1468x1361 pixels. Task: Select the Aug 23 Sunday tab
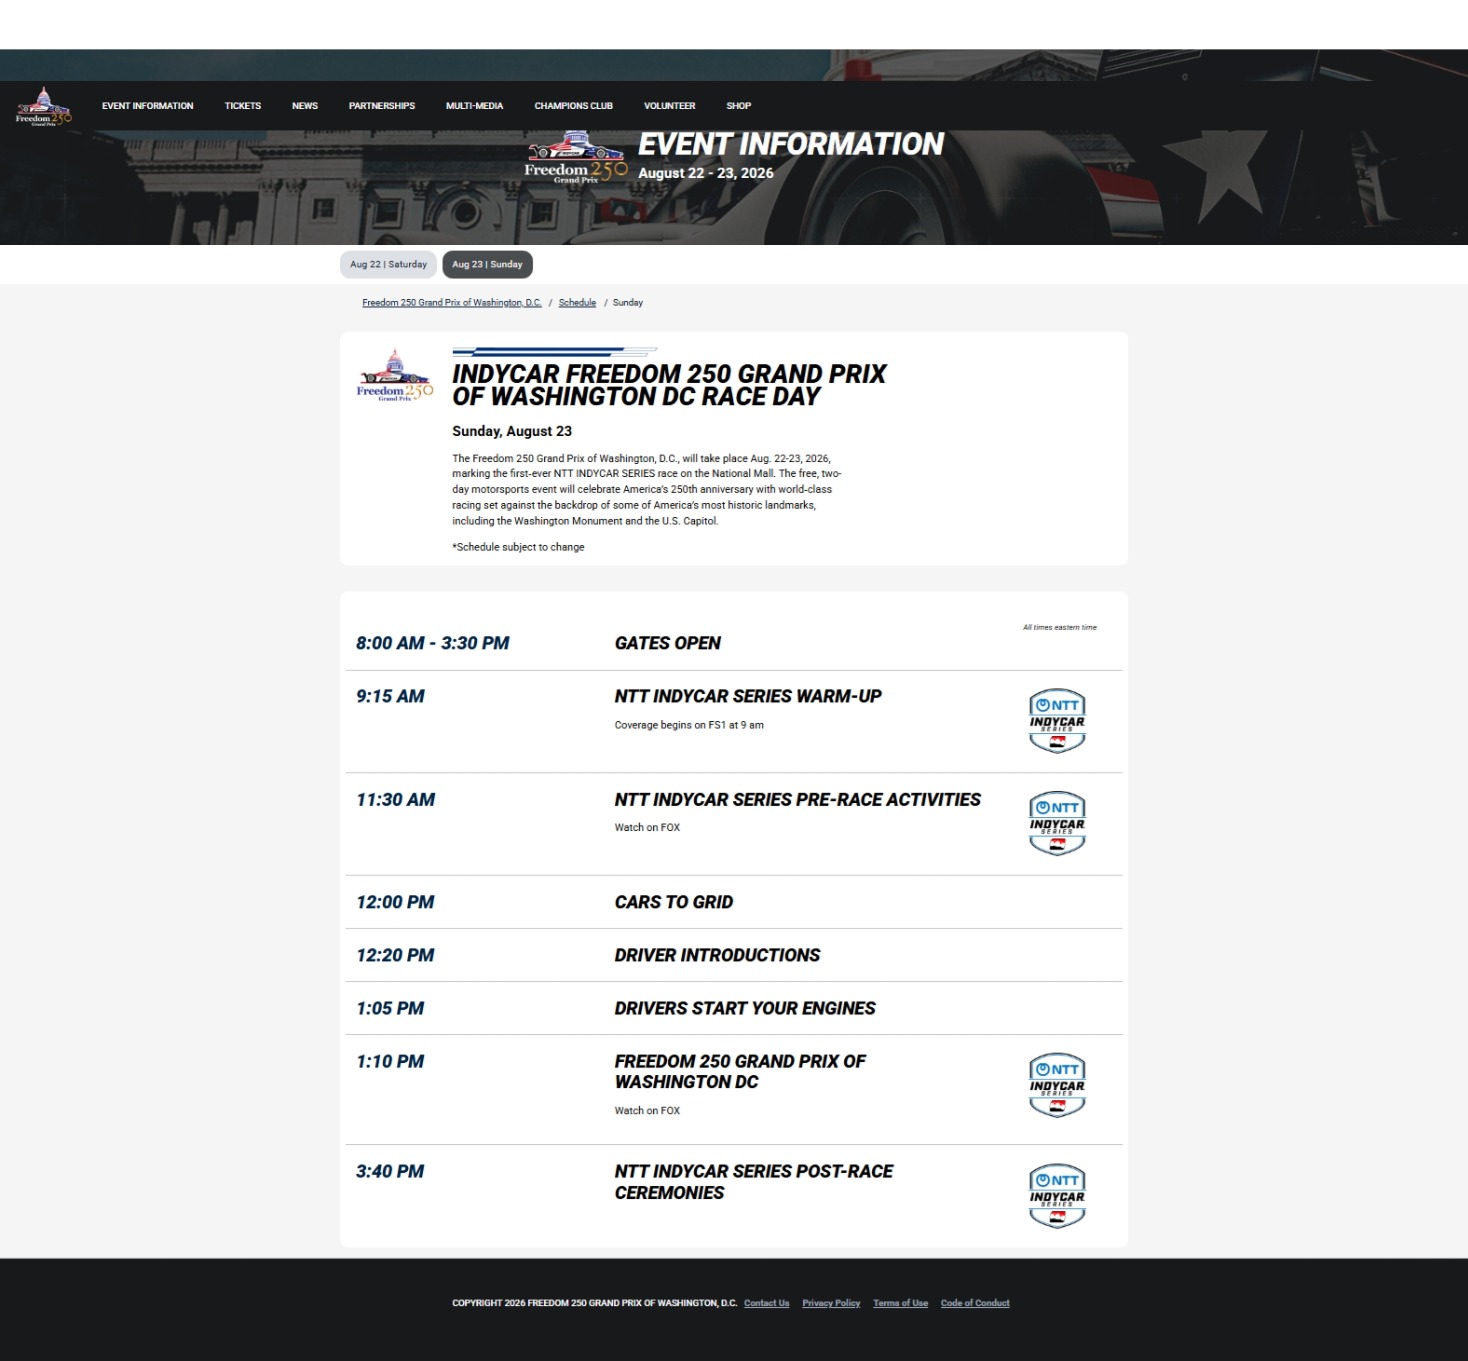(487, 264)
